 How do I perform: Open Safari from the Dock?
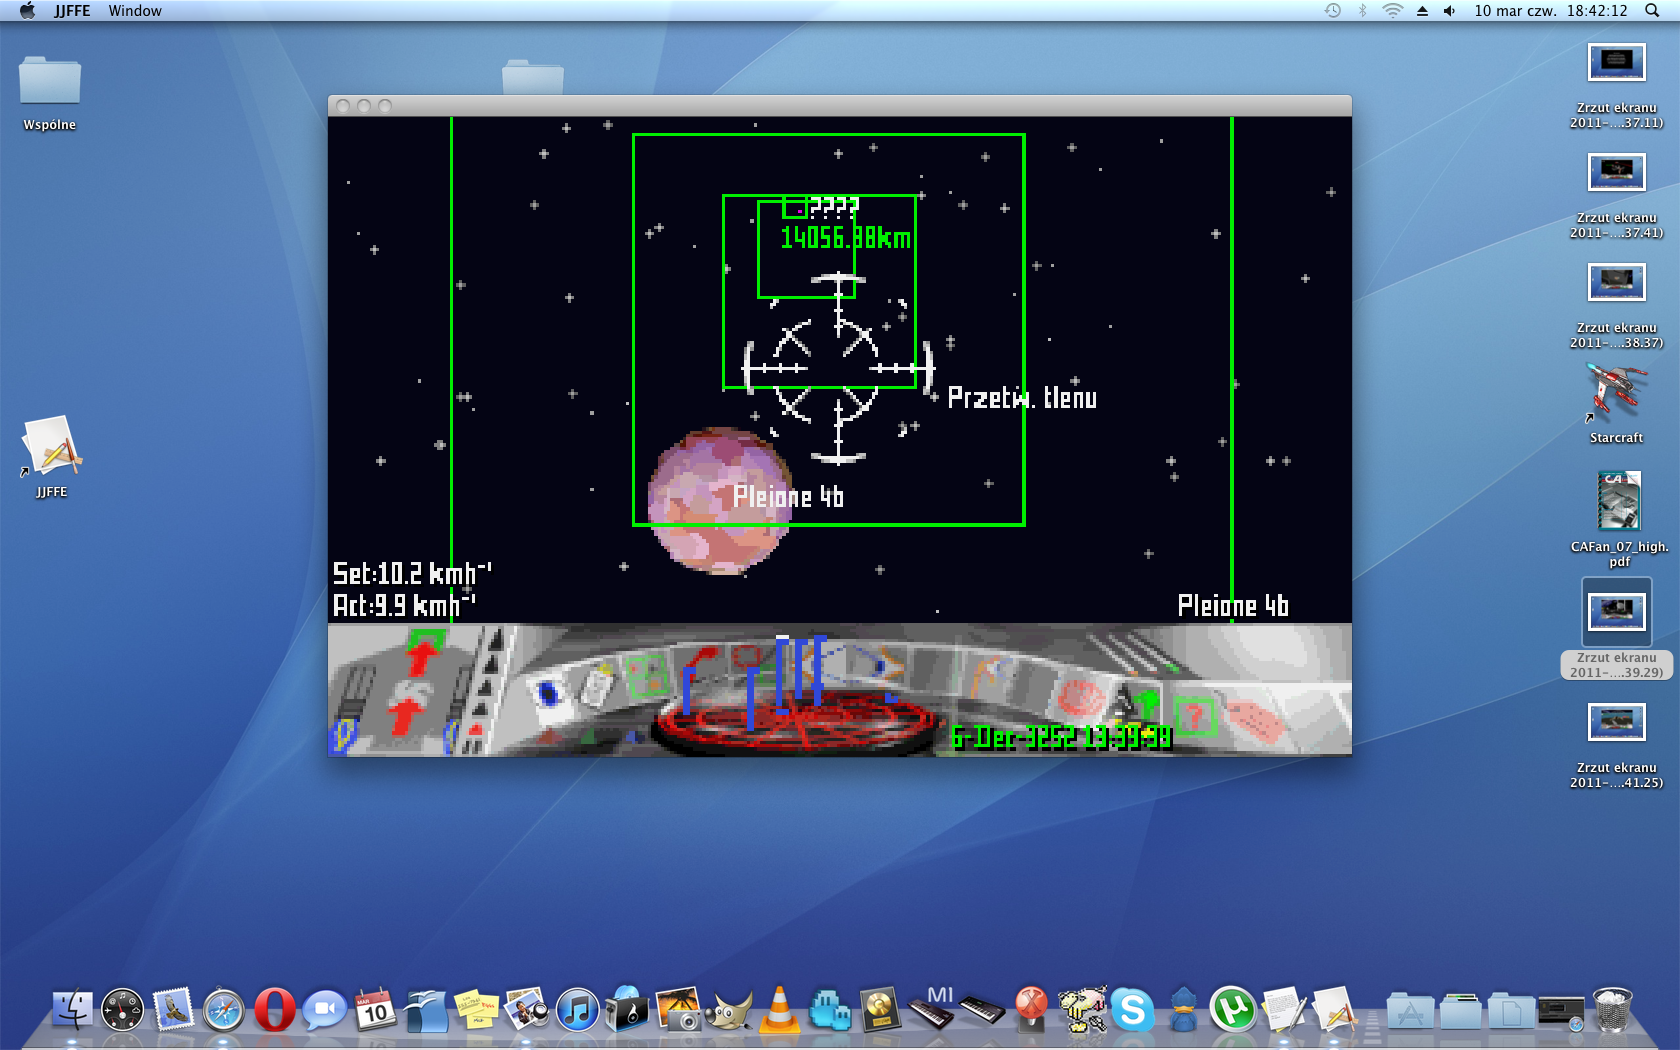point(224,1010)
